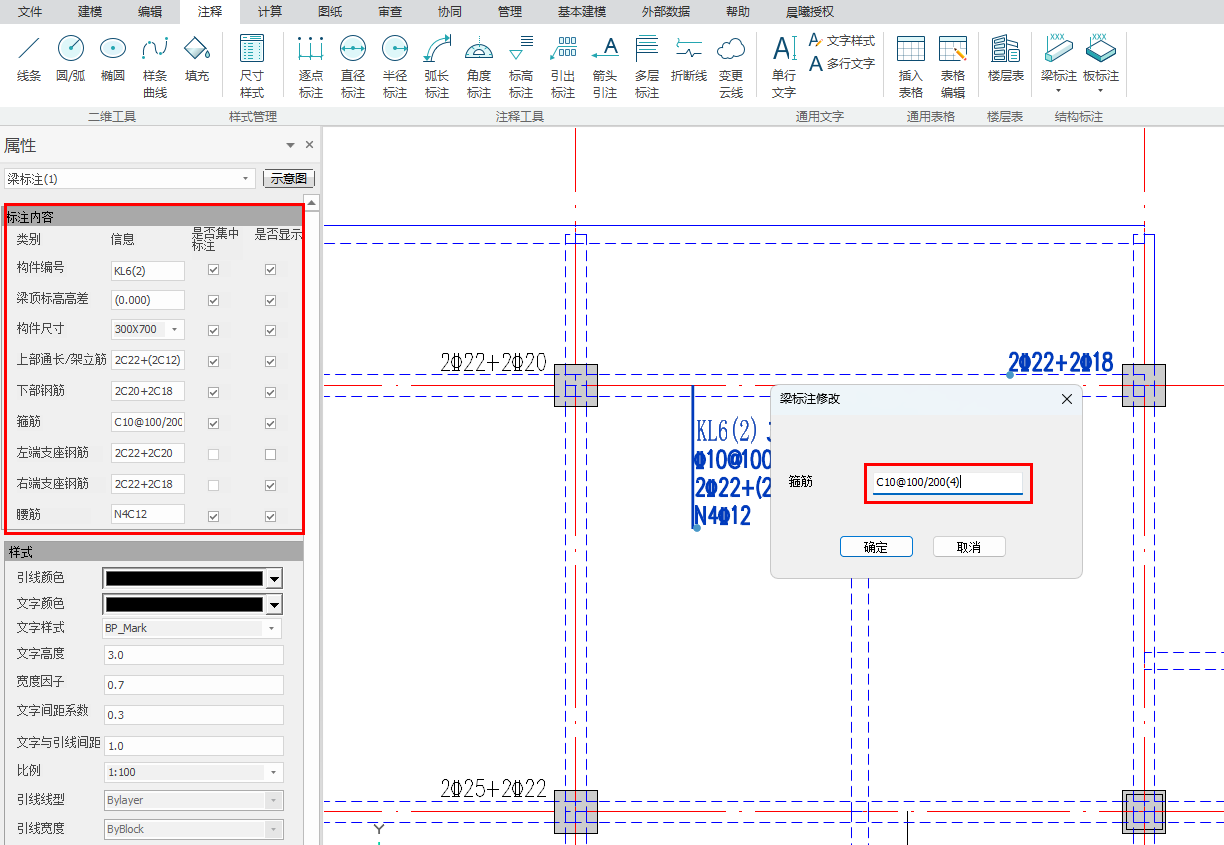Open the 比例 1:100 scale dropdown
1224x845 pixels.
pos(272,773)
